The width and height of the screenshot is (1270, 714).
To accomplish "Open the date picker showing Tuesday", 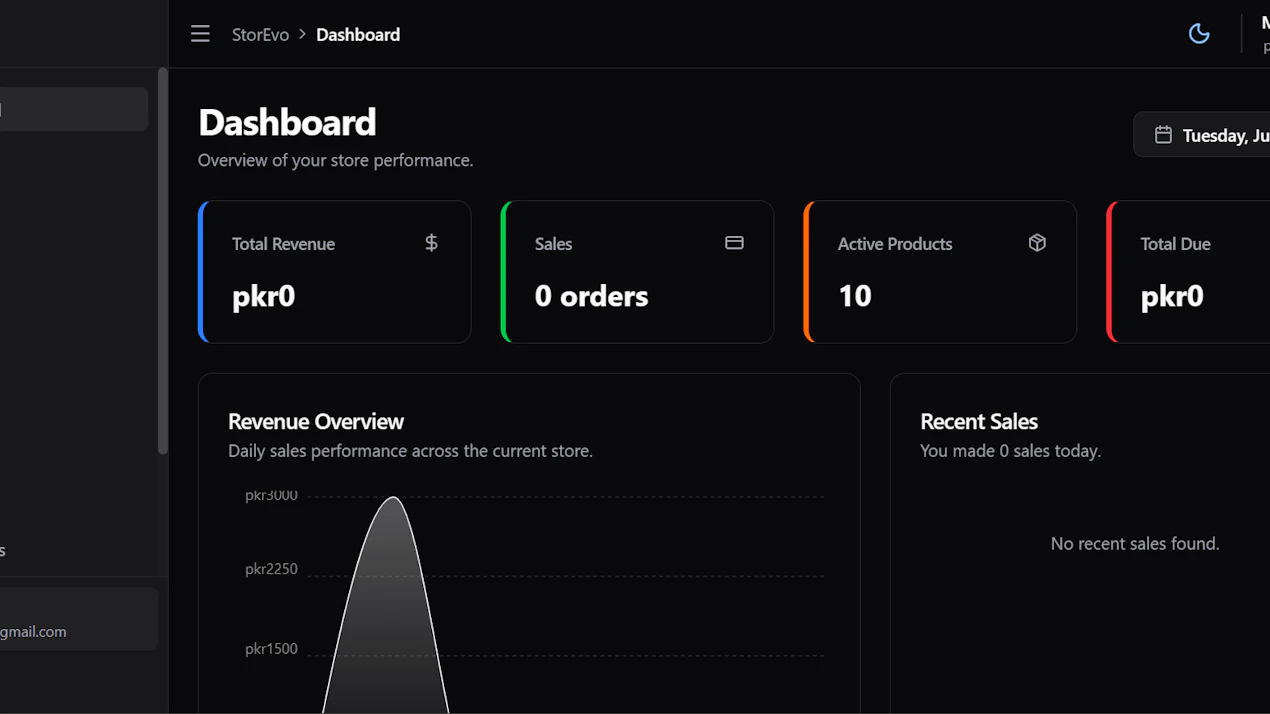I will pos(1202,135).
